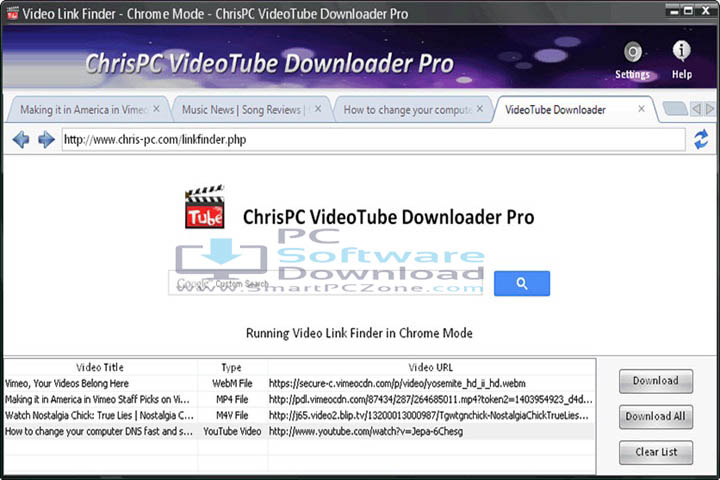Screen dimensions: 720x480
Task: Close the VideoTube Downloader tab
Action: coord(641,109)
